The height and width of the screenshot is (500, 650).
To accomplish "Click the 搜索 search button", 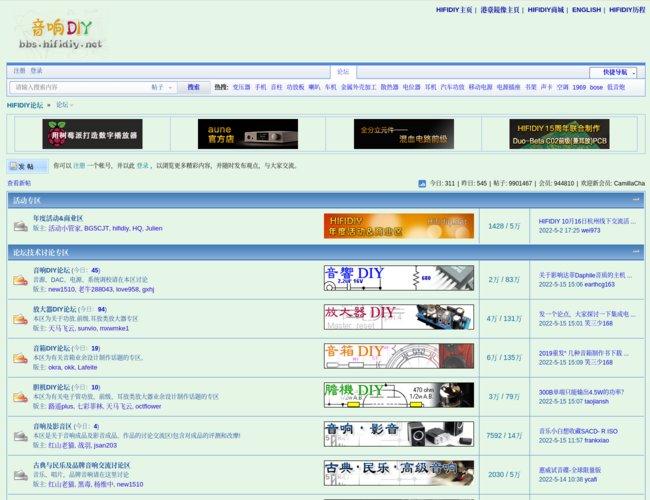I will pos(193,87).
